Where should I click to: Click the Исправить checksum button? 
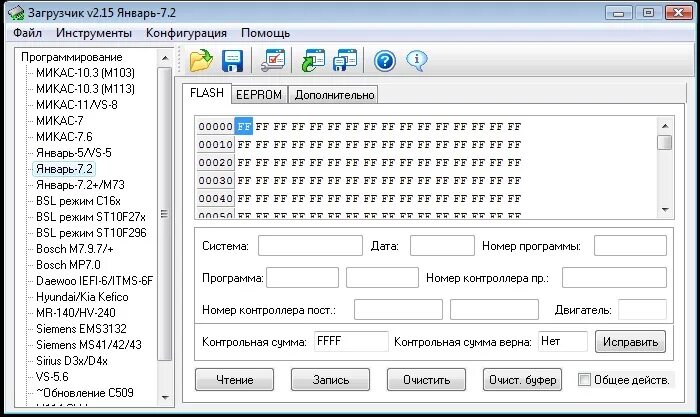pos(630,342)
